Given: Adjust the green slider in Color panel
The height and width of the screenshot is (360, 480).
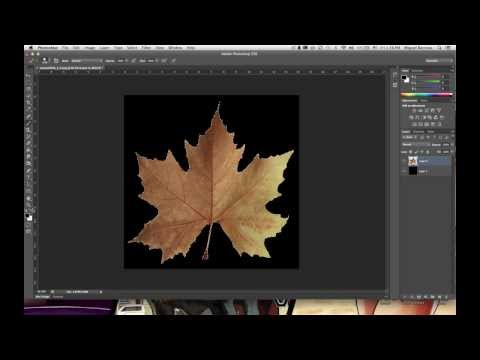Looking at the screenshot, I should tap(428, 82).
